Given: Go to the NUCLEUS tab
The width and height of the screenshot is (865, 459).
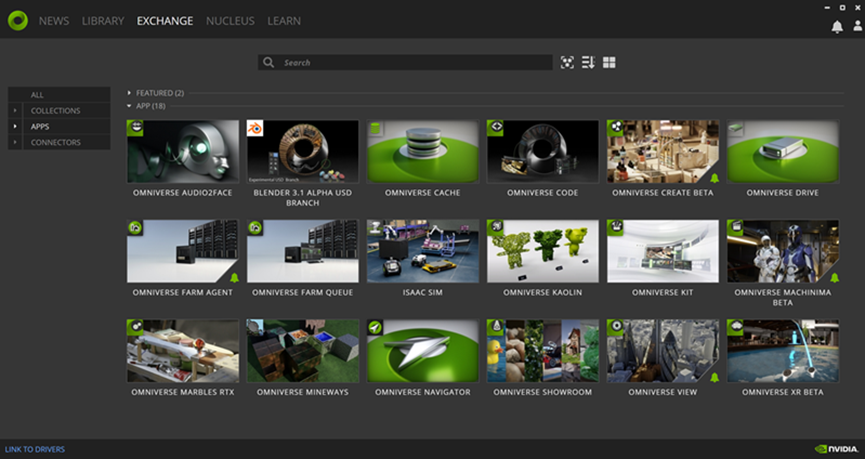Looking at the screenshot, I should (230, 21).
